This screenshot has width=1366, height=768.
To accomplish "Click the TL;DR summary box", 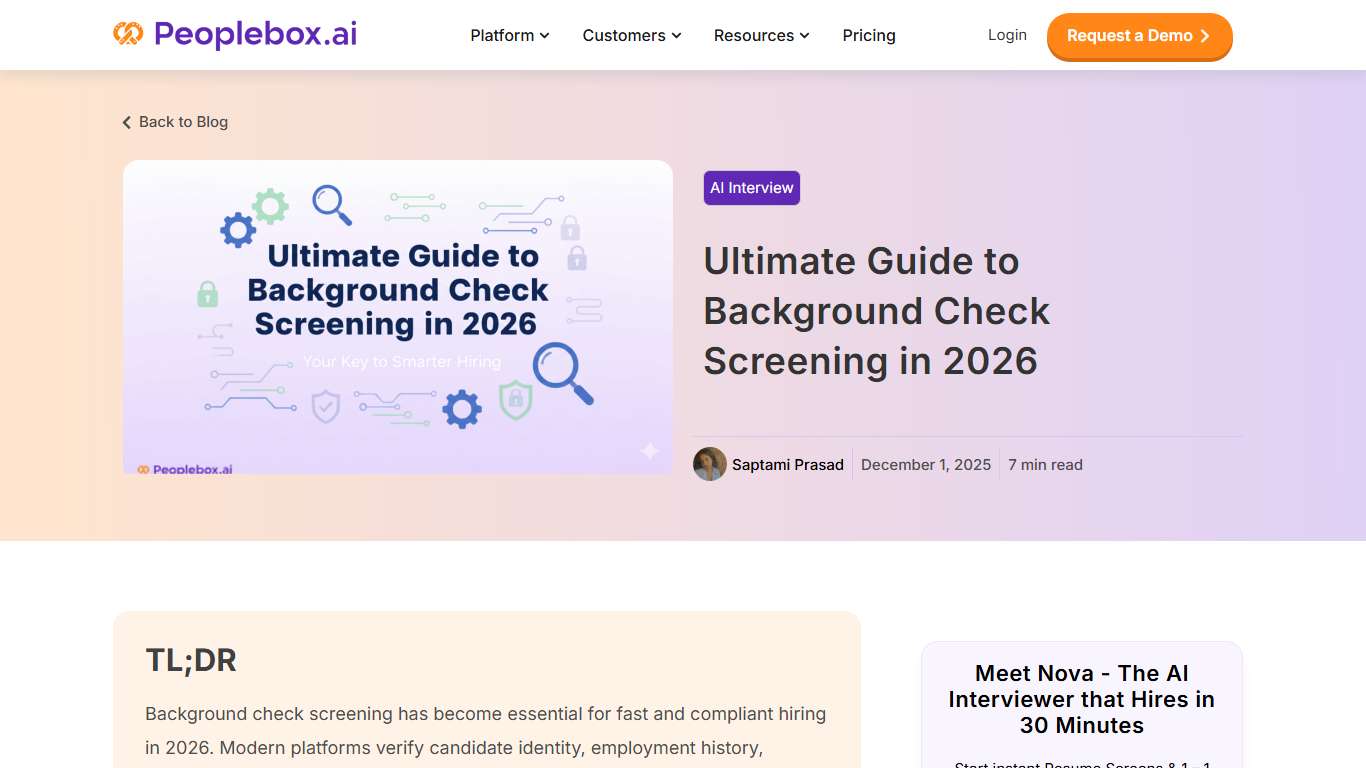I will 487,690.
